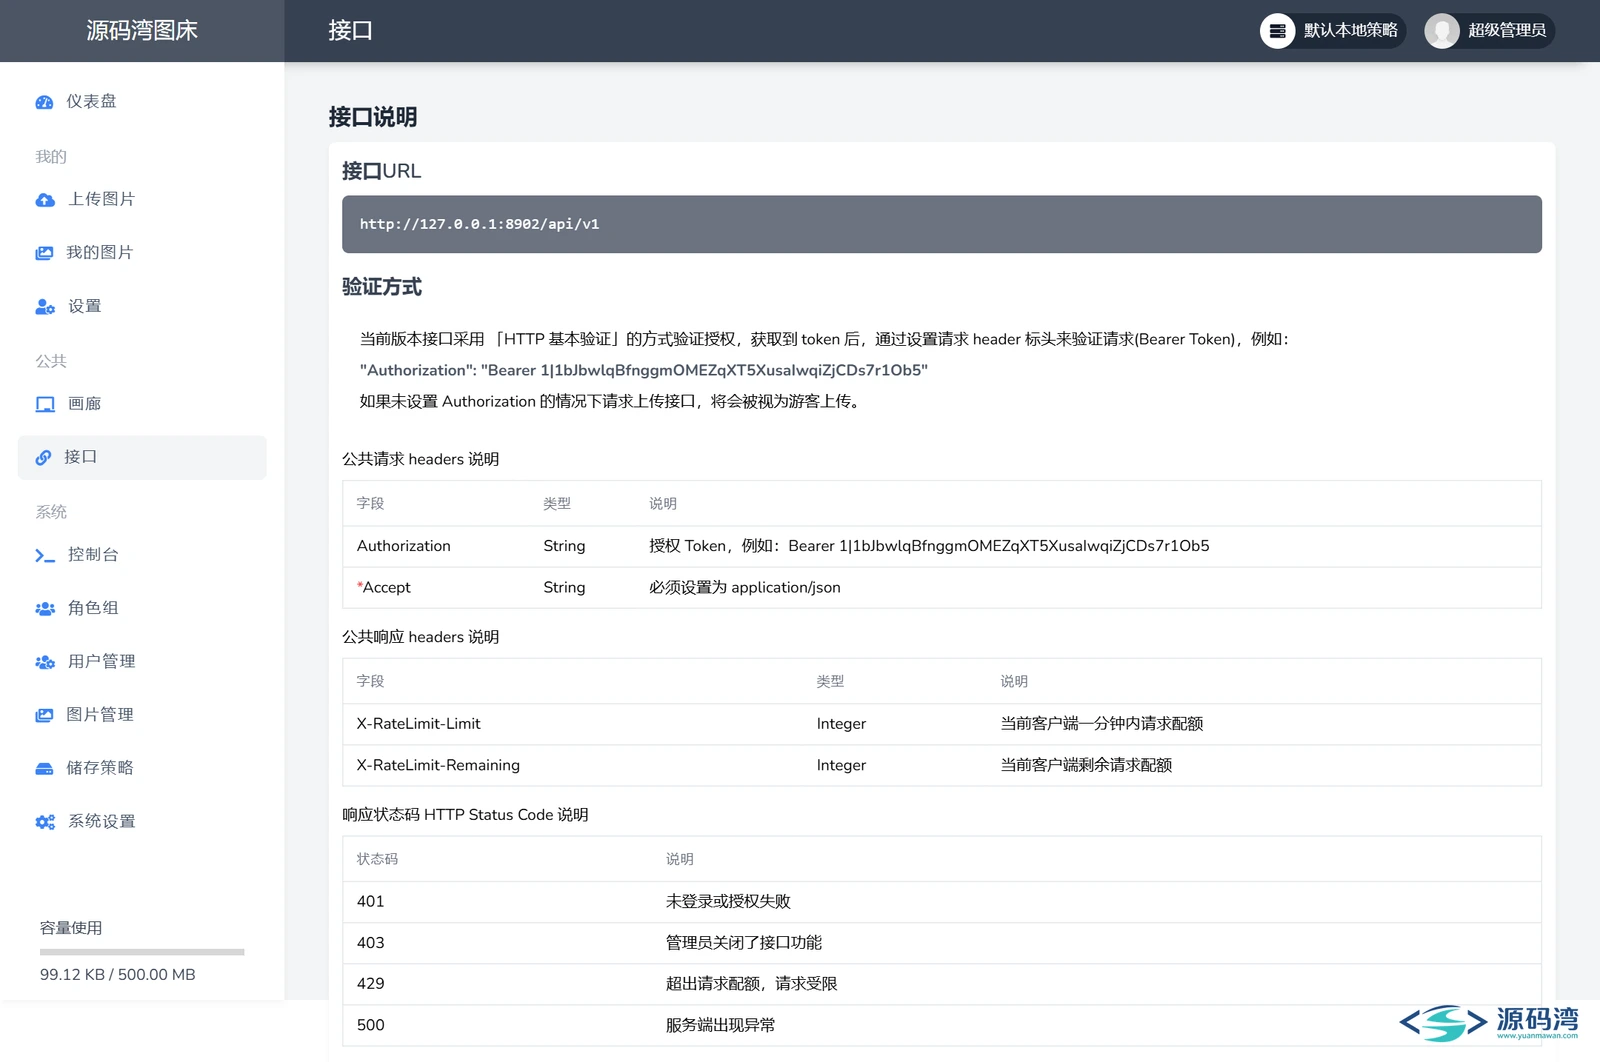
Task: Click the 99.12 KB / 500.00 MB usage text
Action: [118, 975]
